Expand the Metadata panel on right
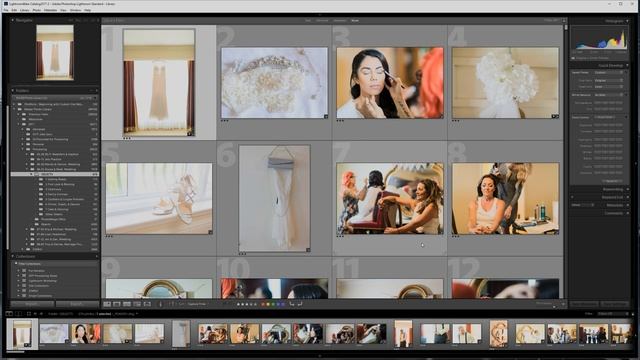The image size is (640, 360). (627, 205)
